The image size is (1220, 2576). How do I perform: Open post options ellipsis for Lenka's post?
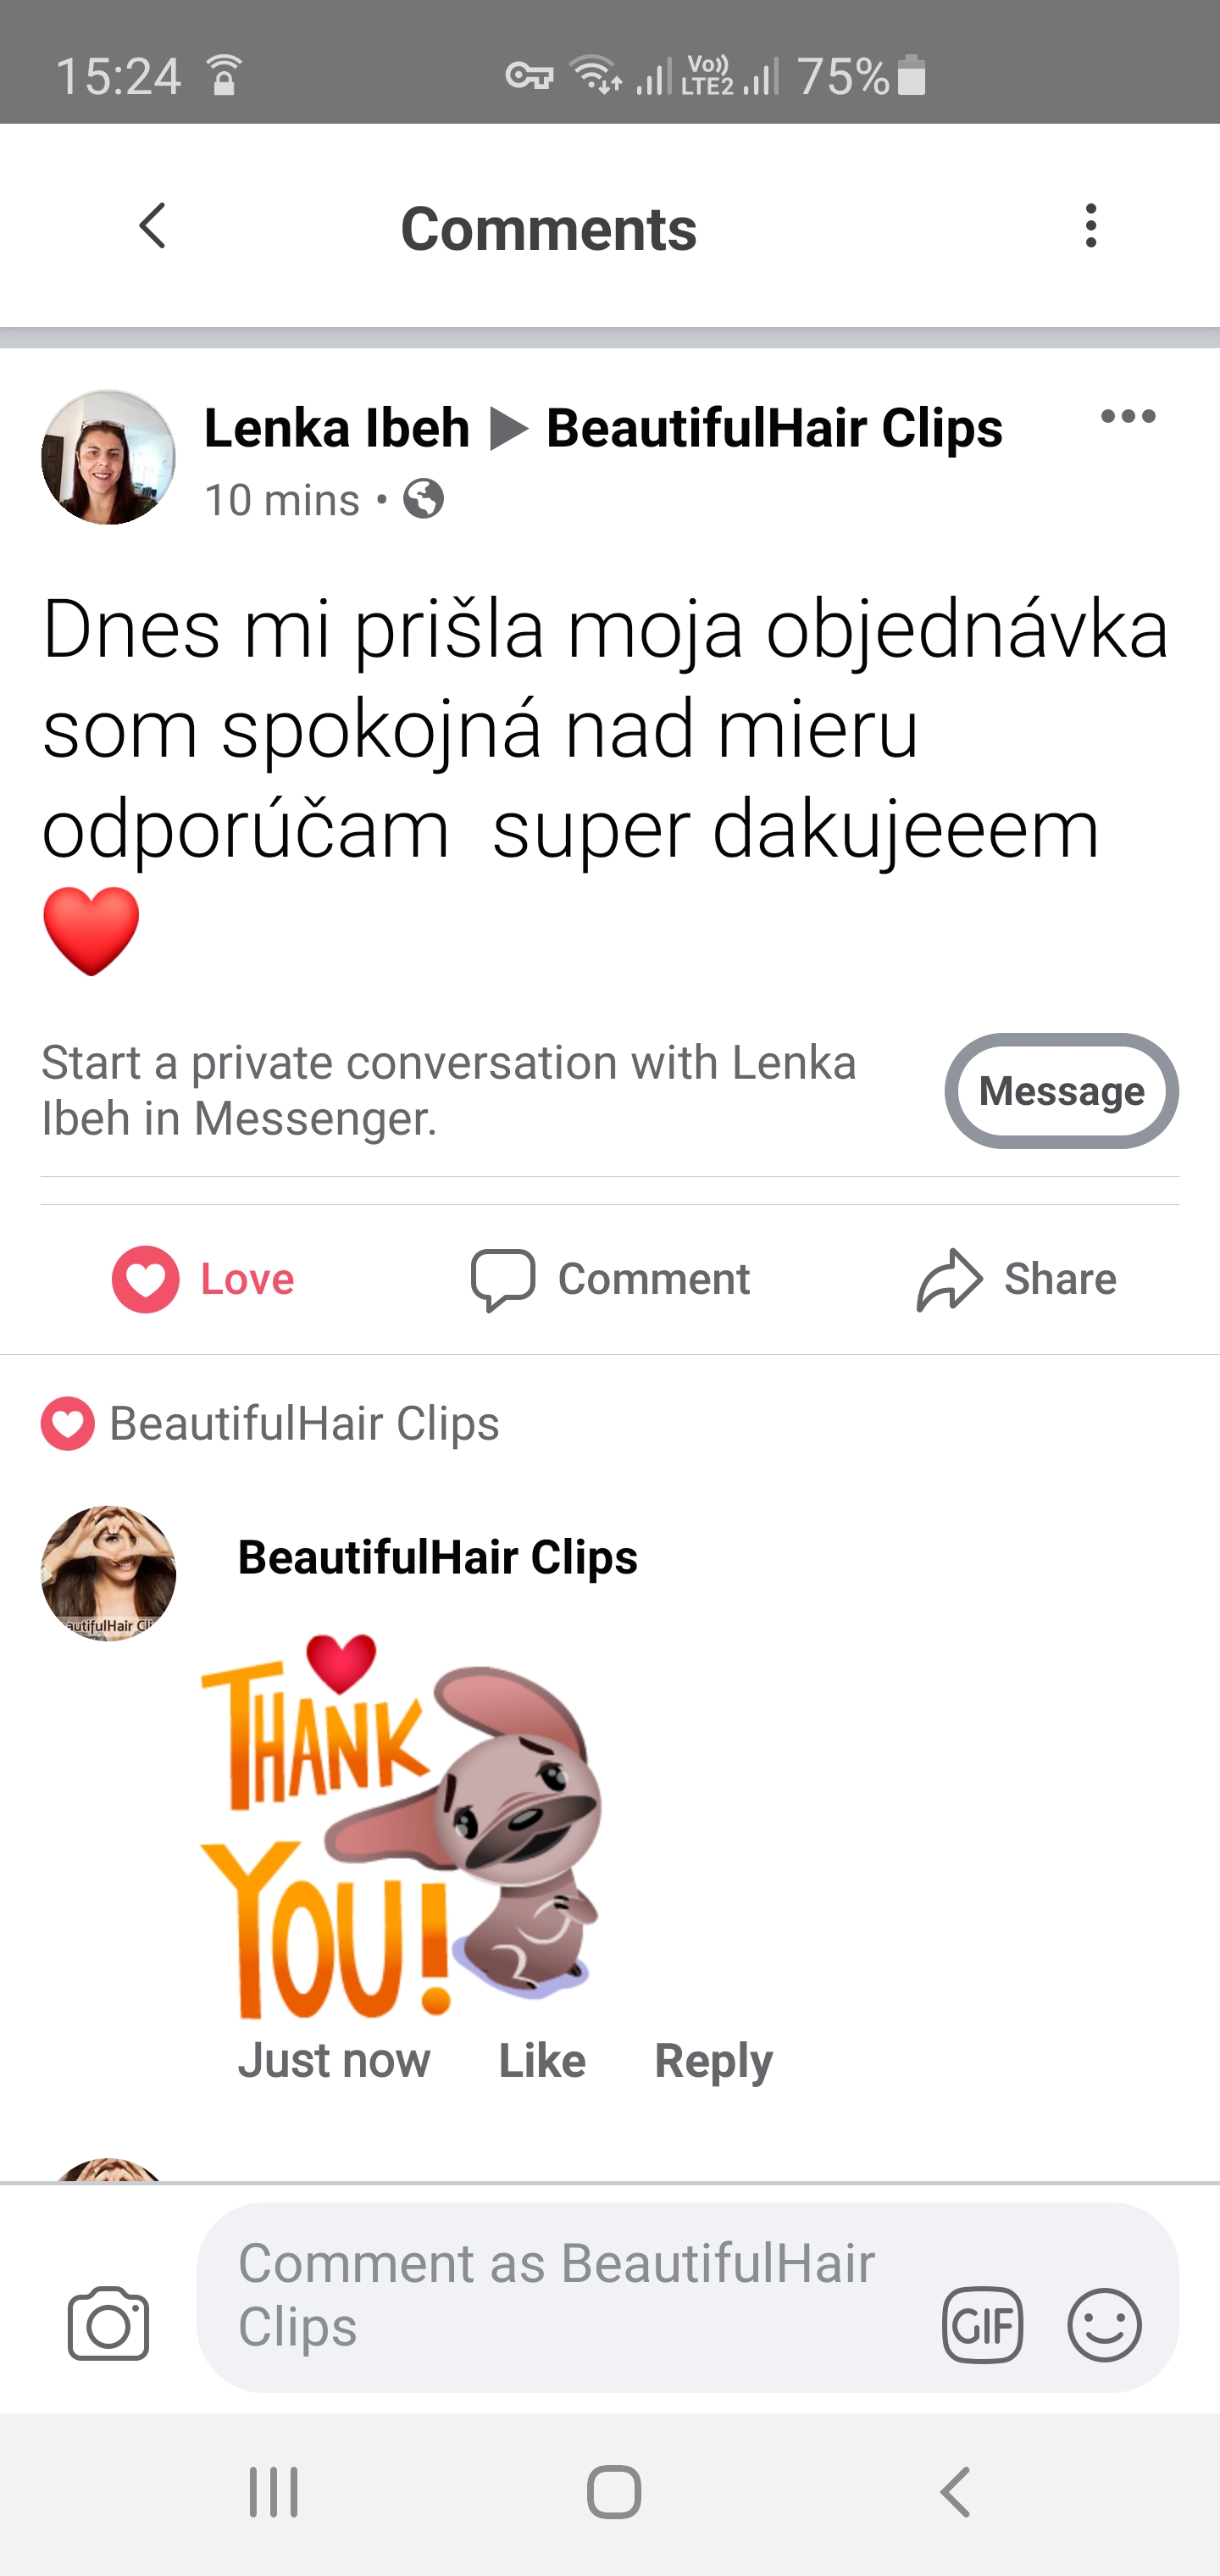click(1128, 416)
